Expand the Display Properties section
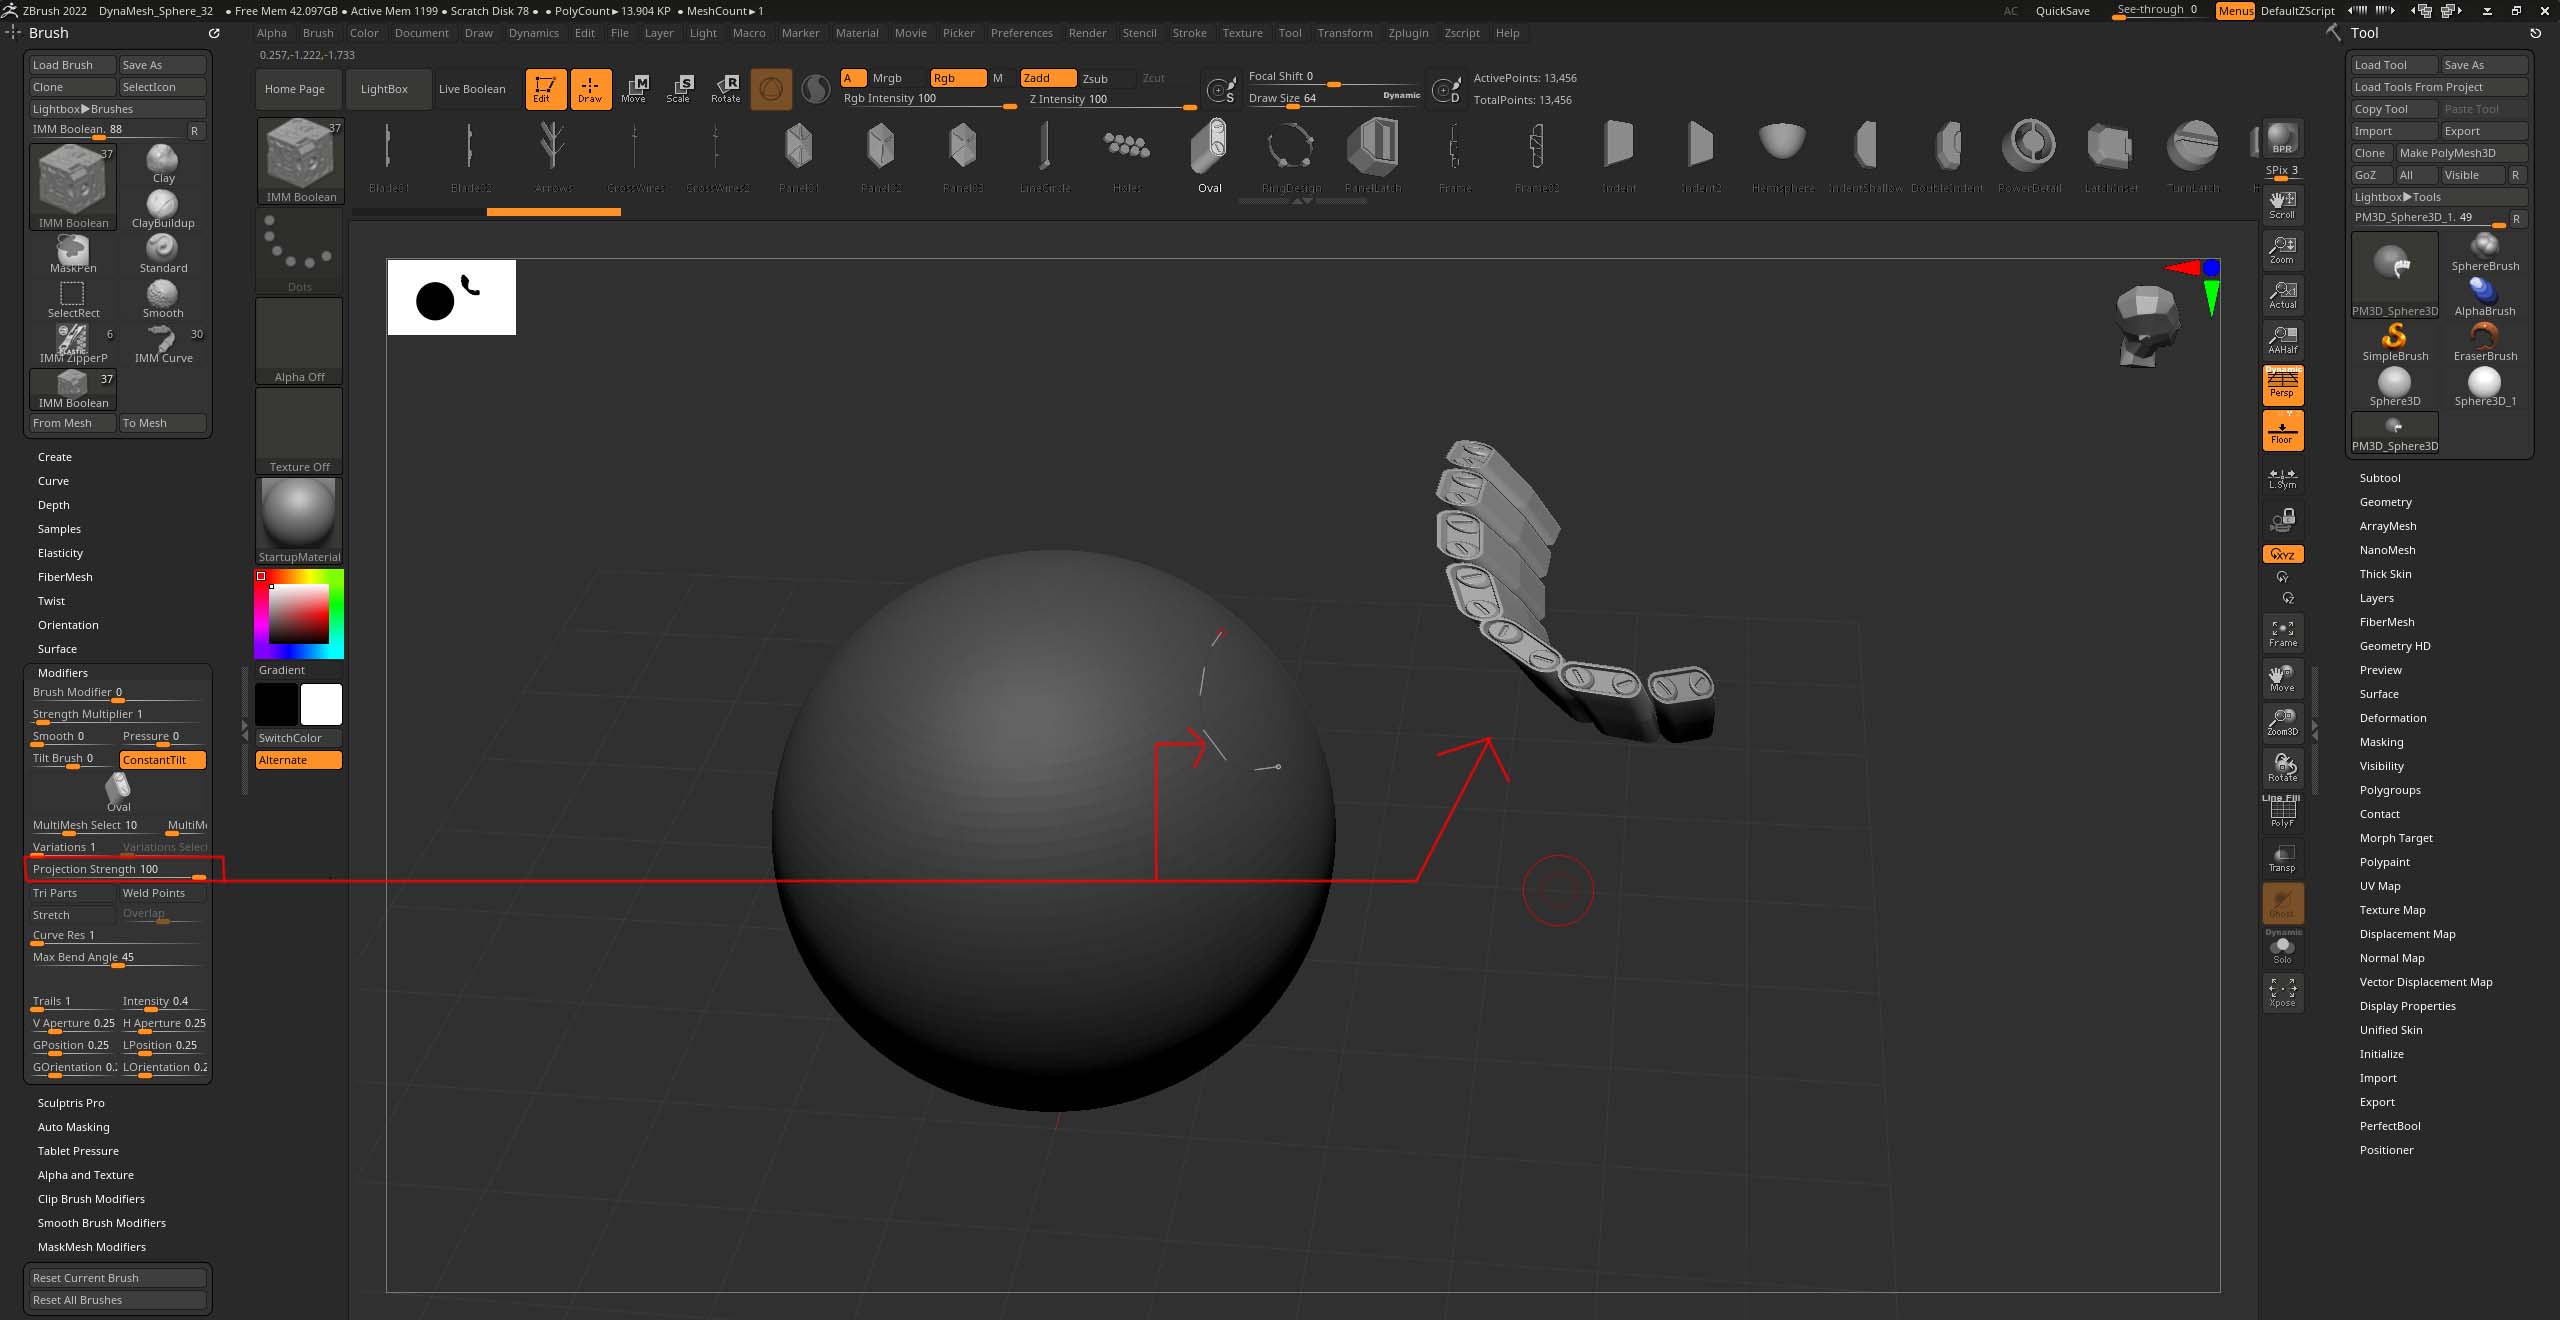The width and height of the screenshot is (2560, 1320). [x=2407, y=1006]
